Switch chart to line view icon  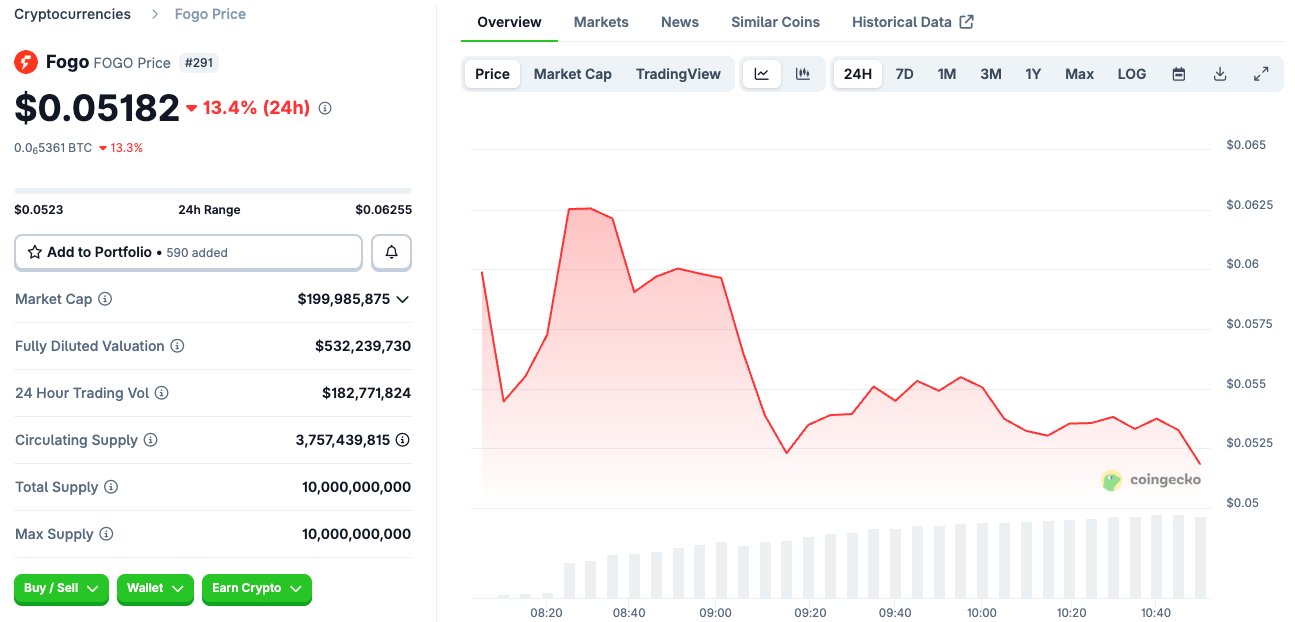point(761,74)
